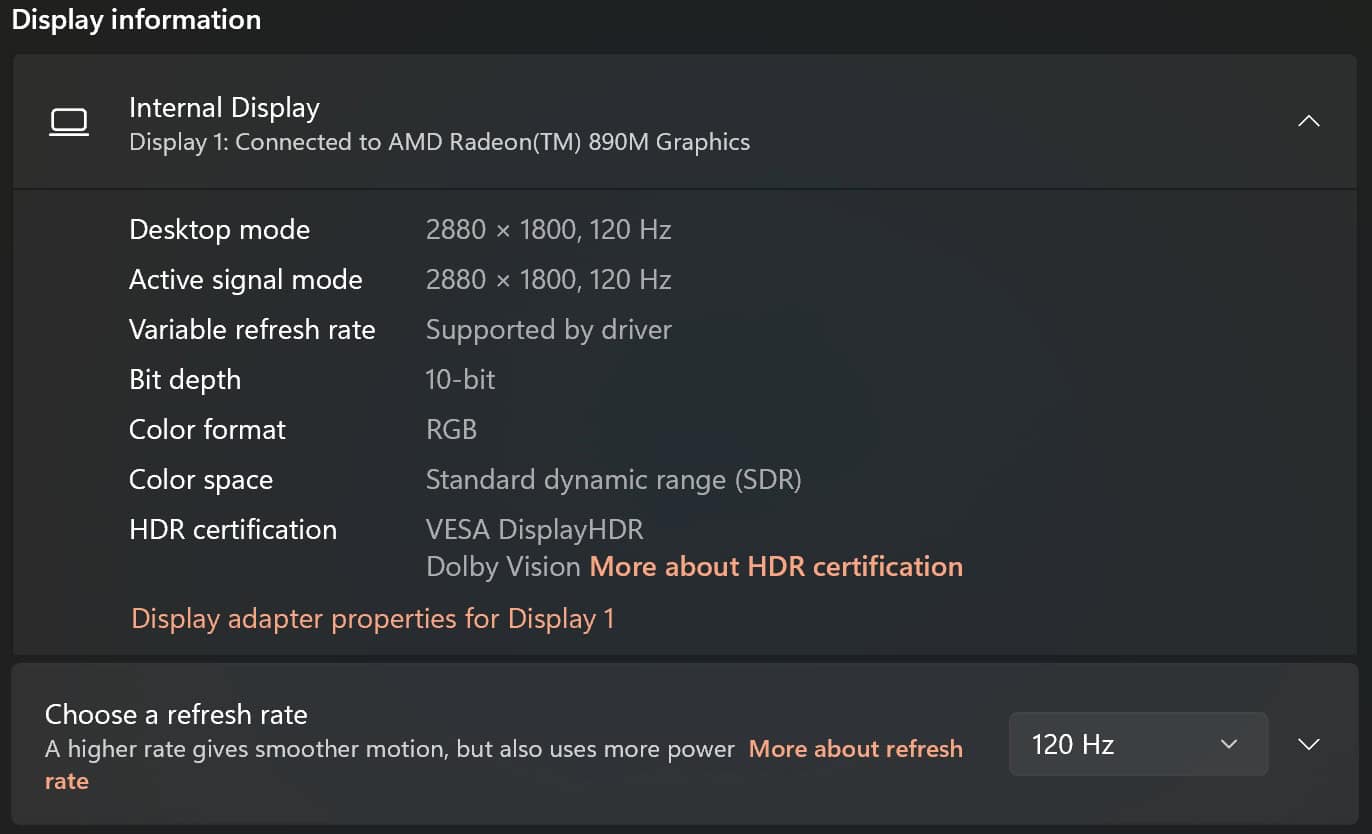Click the Choose a refresh rate title
This screenshot has height=834, width=1372.
tap(176, 714)
